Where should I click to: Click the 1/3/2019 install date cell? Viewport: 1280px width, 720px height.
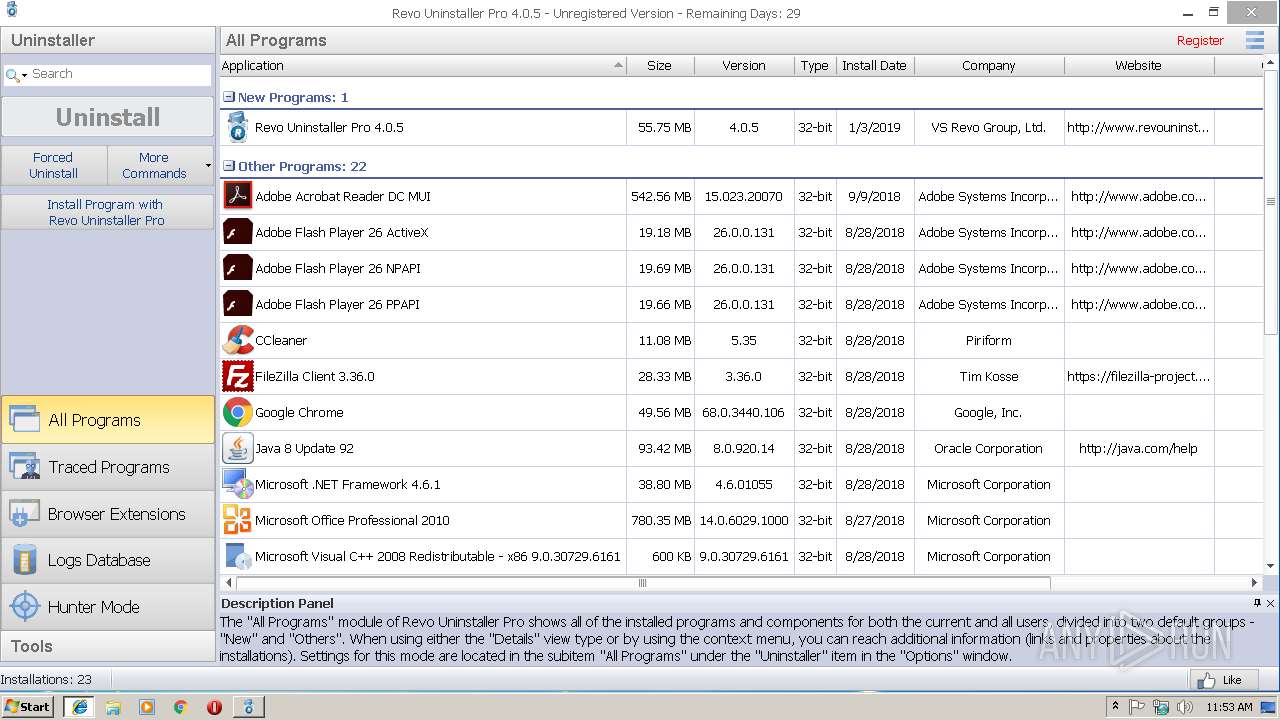[x=874, y=127]
